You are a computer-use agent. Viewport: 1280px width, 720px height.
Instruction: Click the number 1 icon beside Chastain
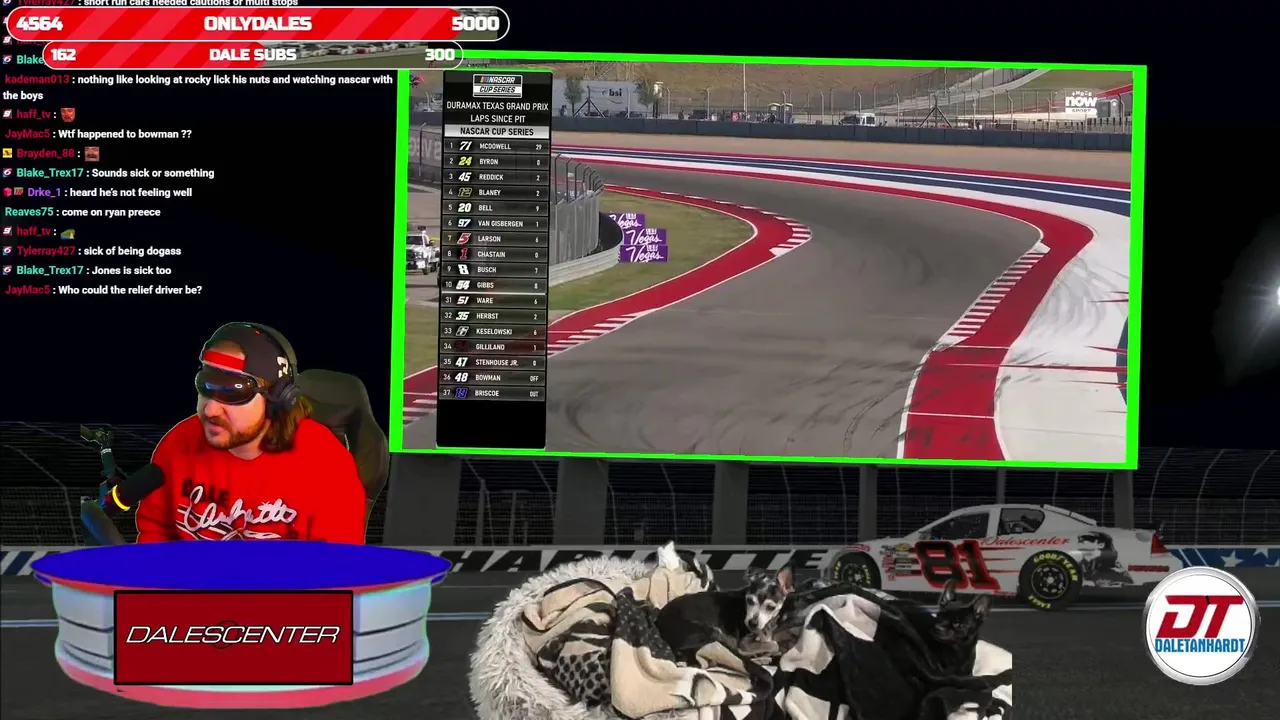coord(464,254)
